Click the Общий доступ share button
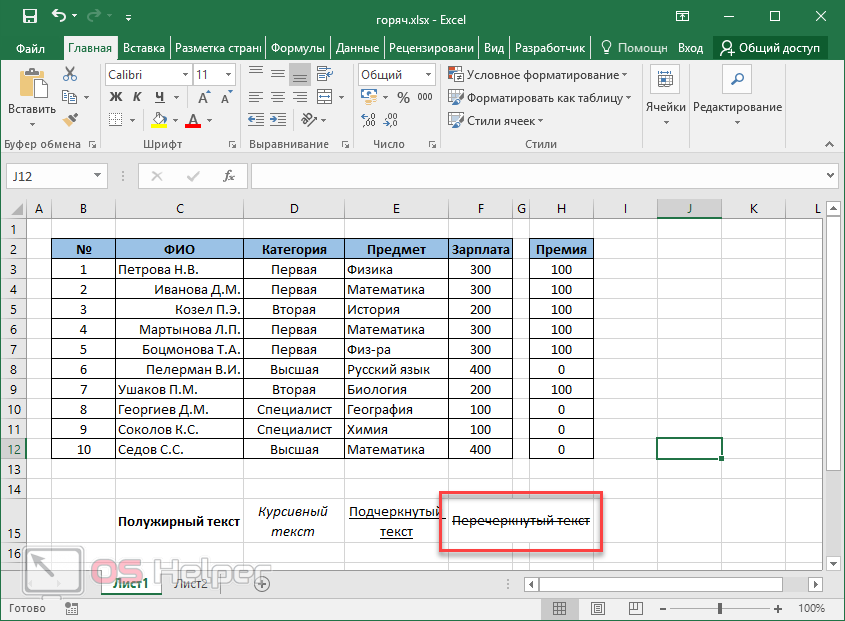Viewport: 845px width, 621px height. point(770,48)
